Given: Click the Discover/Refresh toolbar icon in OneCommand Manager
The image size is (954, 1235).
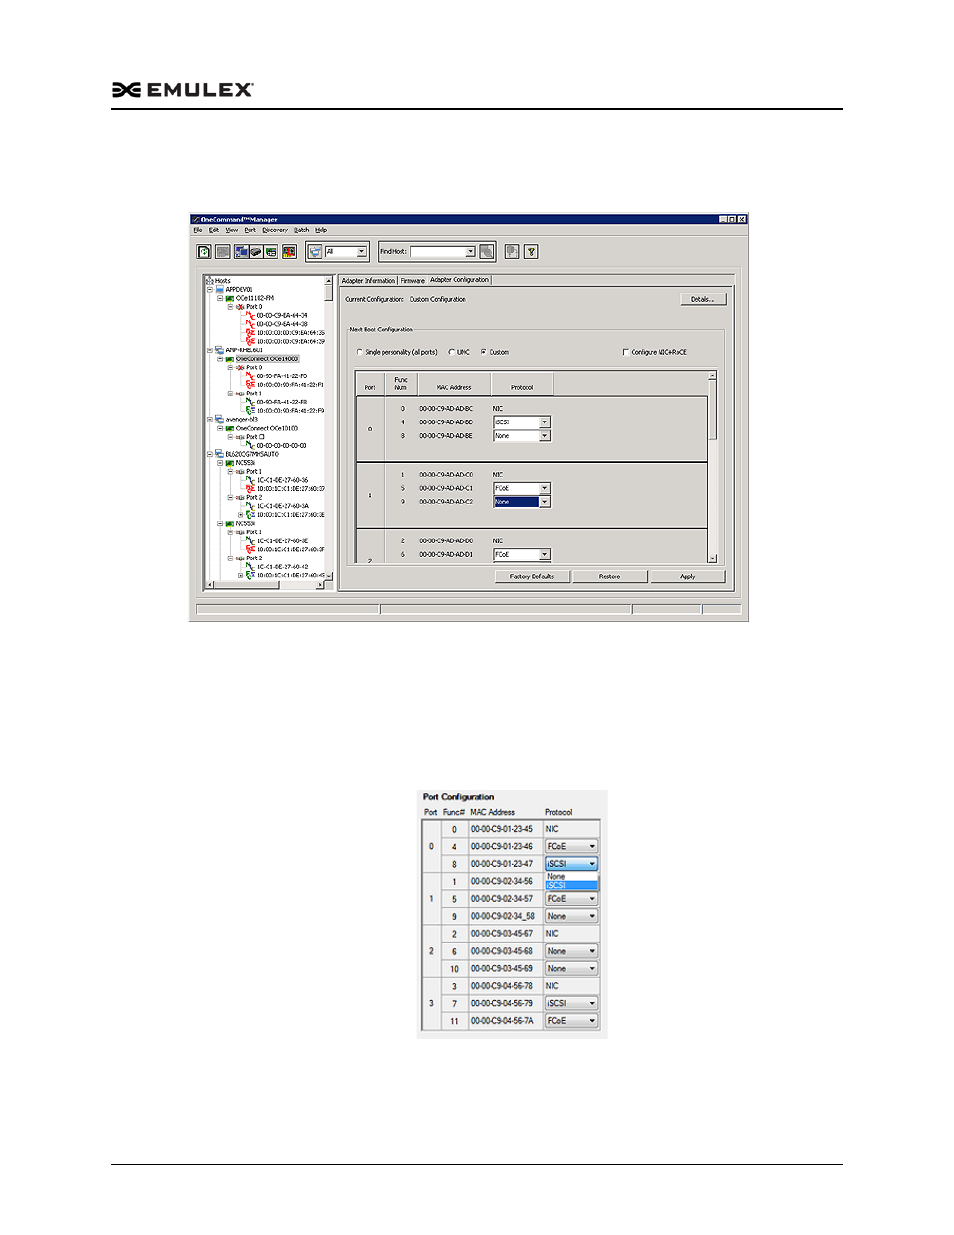Looking at the screenshot, I should 204,252.
